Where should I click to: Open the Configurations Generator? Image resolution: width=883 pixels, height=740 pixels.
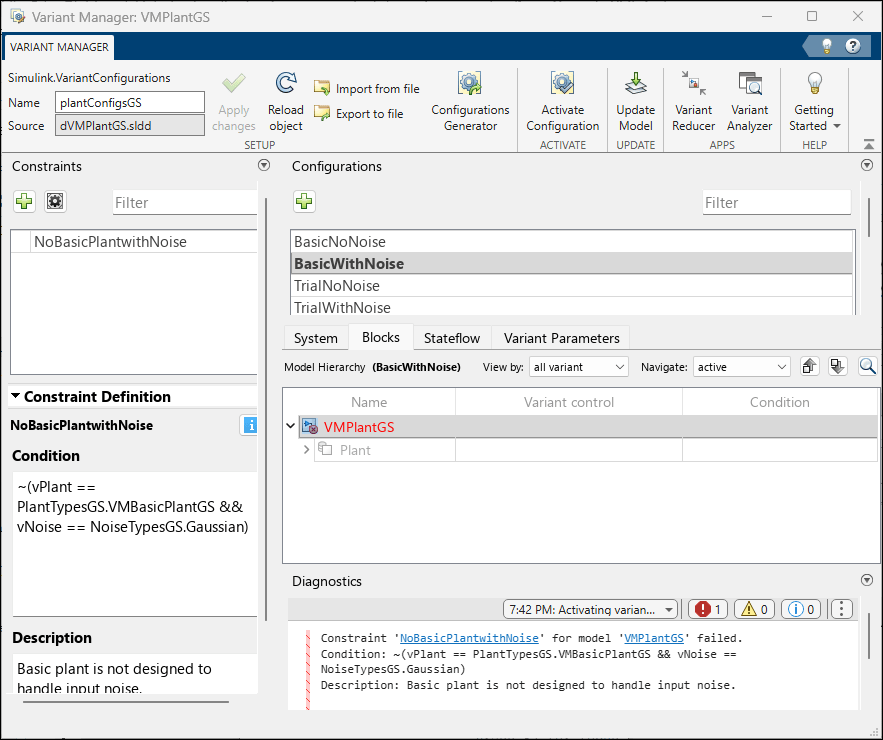470,102
